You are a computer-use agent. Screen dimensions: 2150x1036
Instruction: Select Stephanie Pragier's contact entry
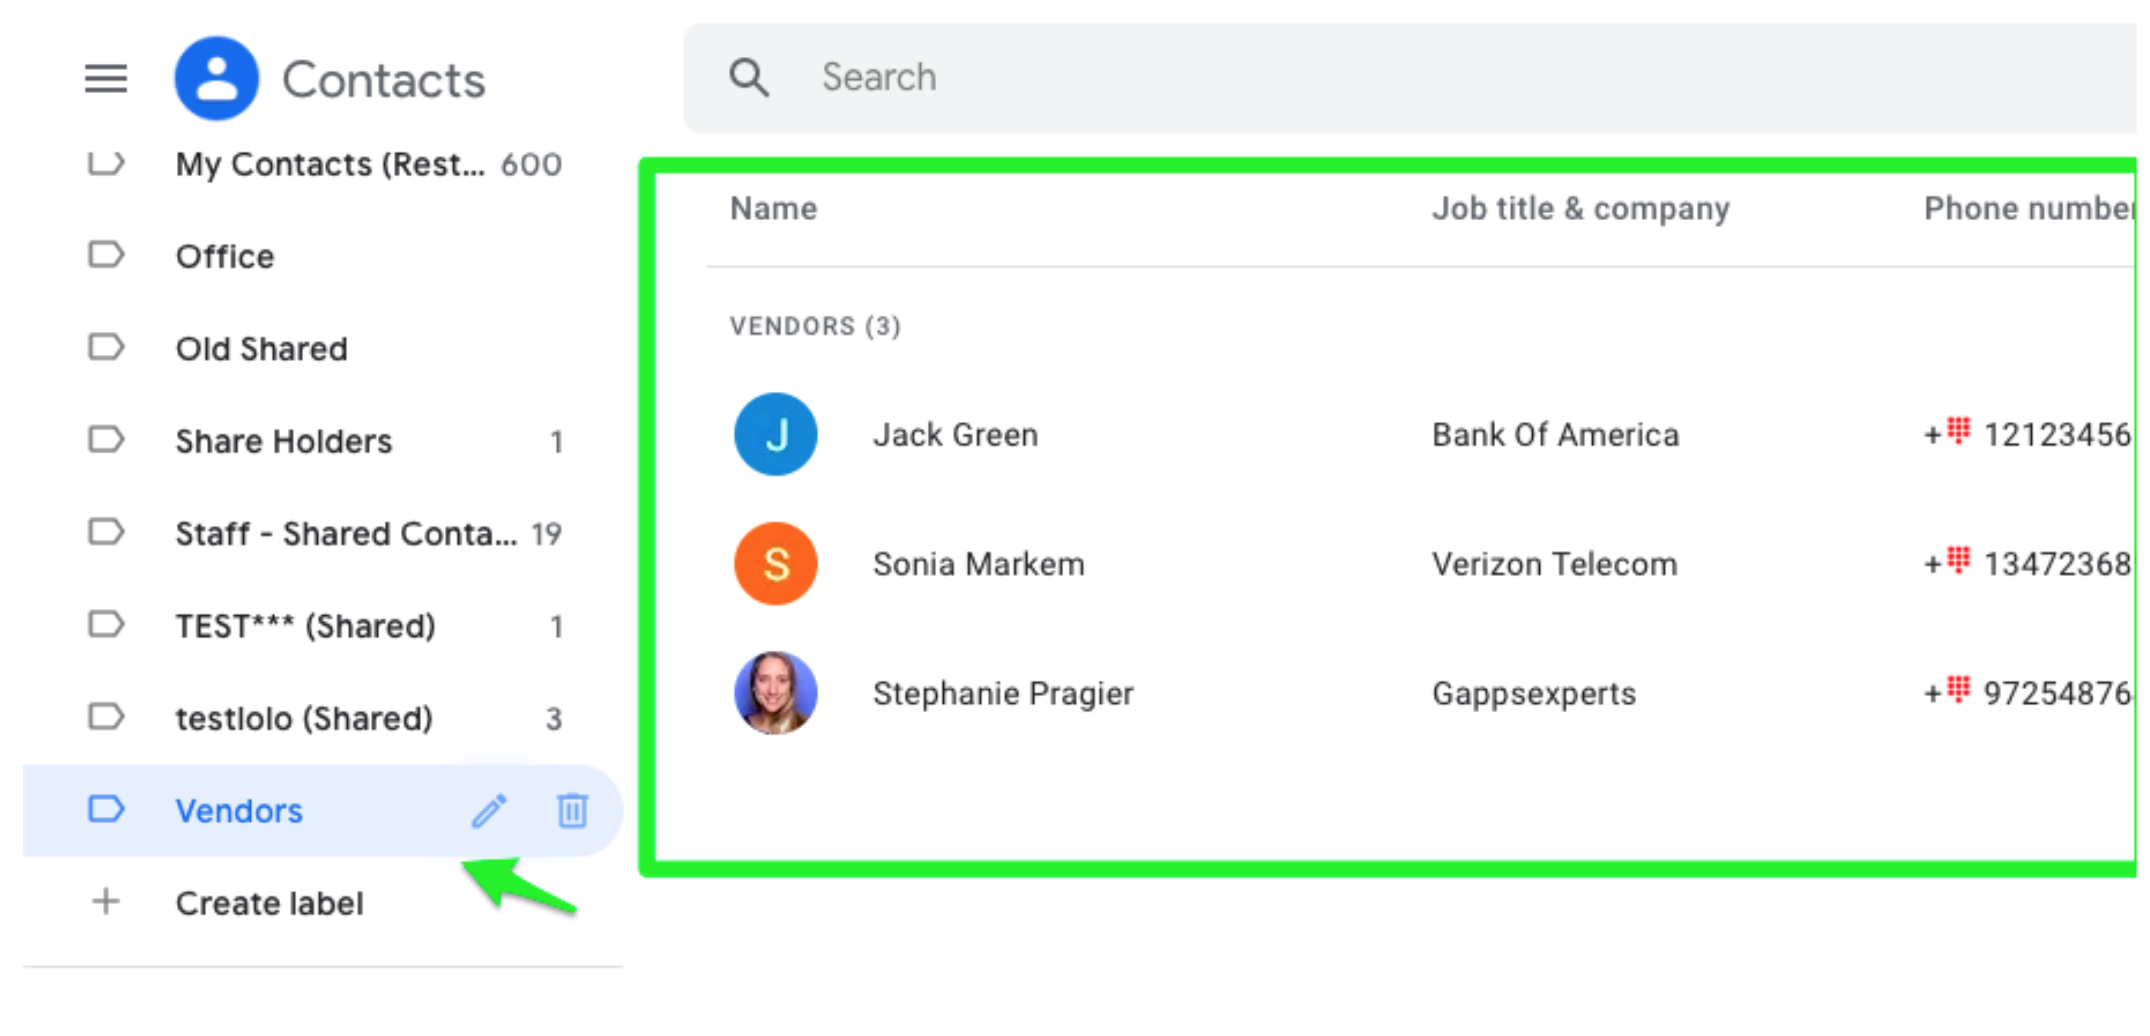tap(1003, 693)
